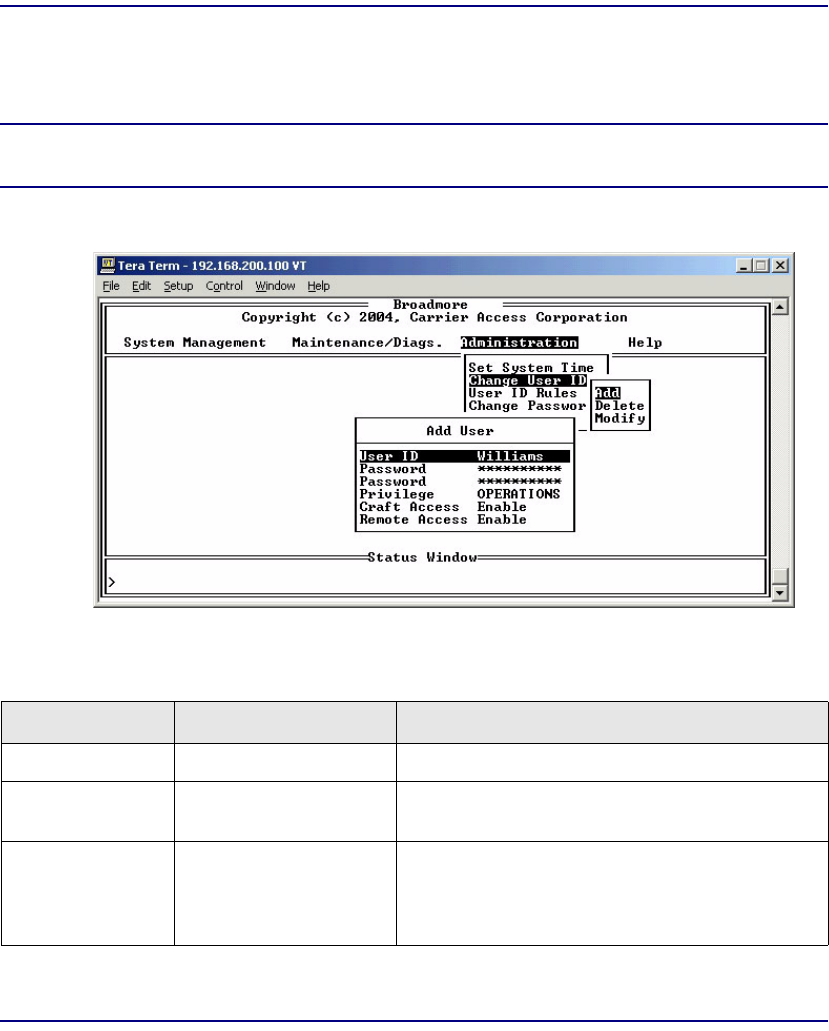Choose Set System Time entry
This screenshot has height=1031, width=829.
tap(531, 368)
